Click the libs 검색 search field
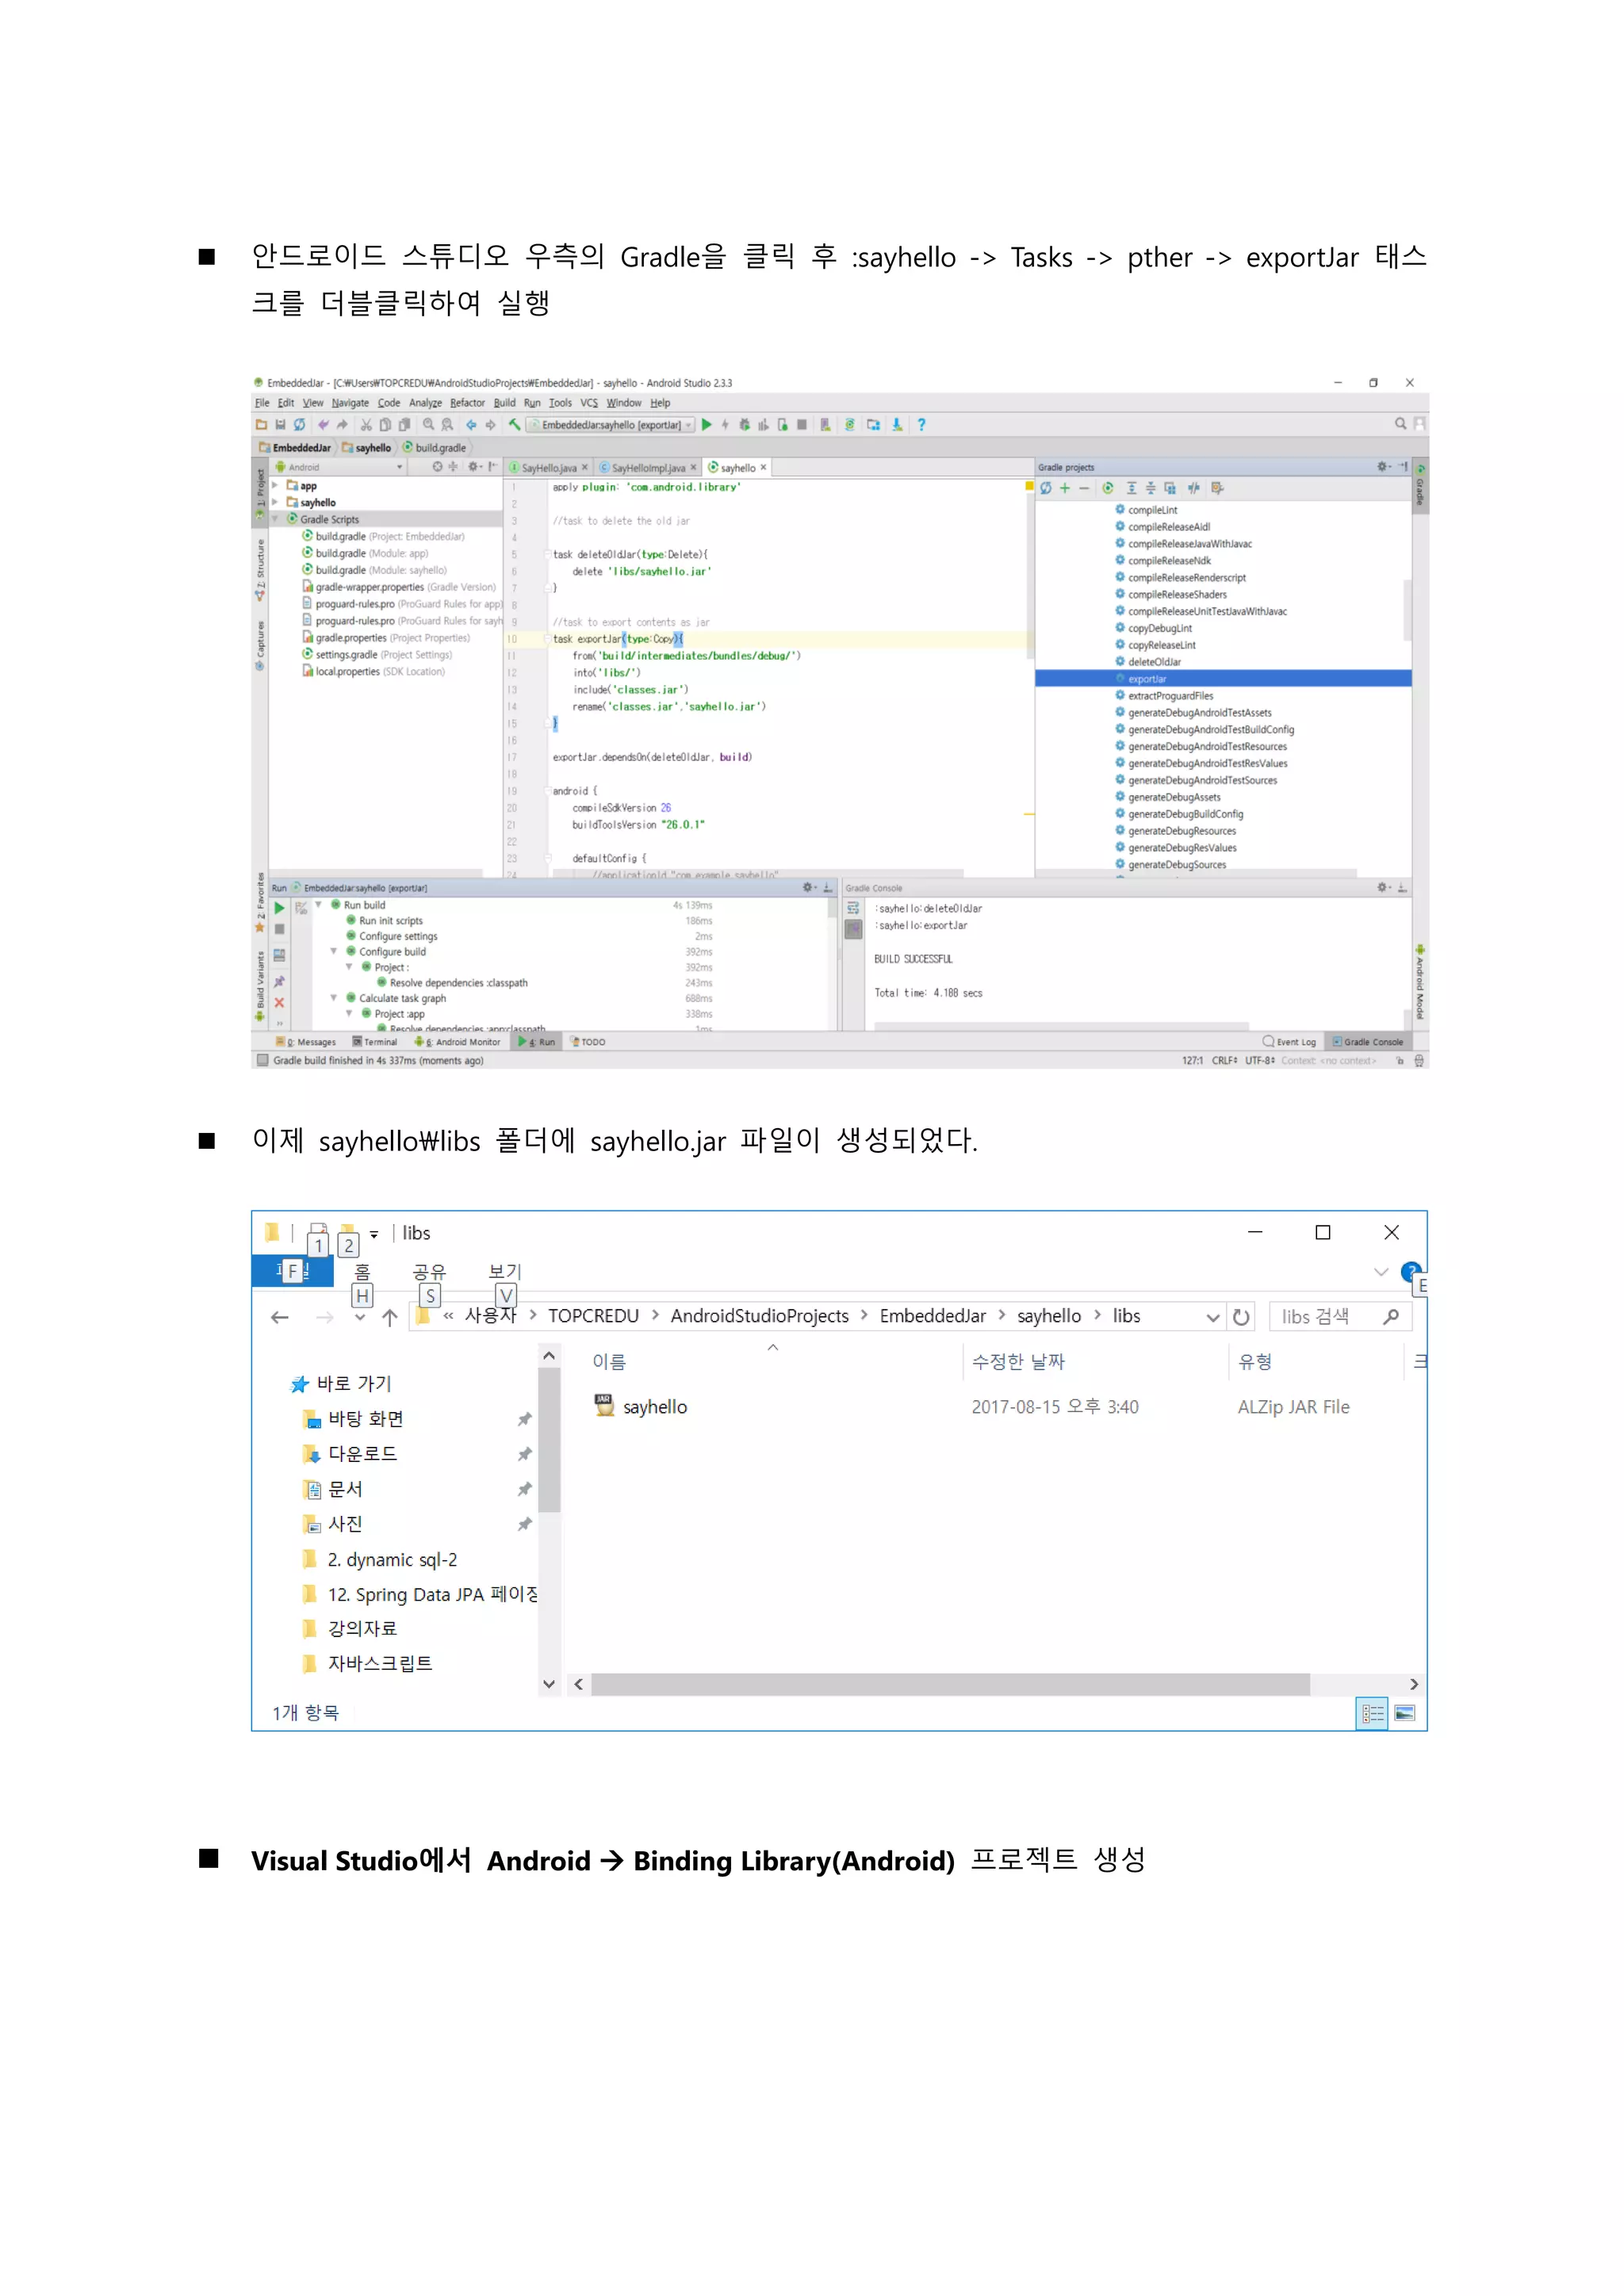 pos(1340,1317)
